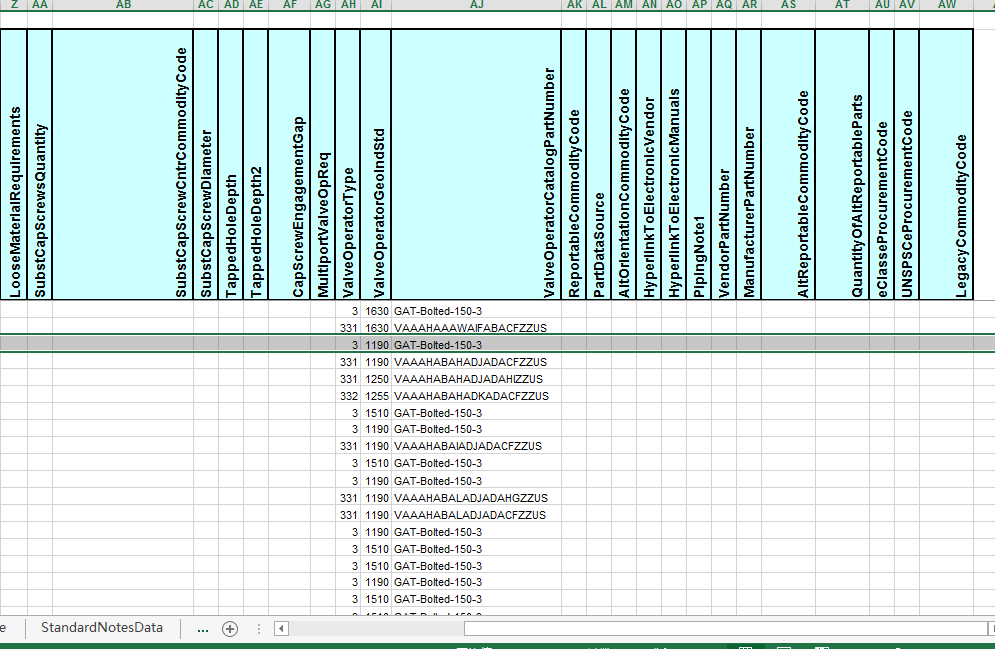Select the PipingNote1 header cell
Image resolution: width=995 pixels, height=649 pixels.
pos(699,164)
